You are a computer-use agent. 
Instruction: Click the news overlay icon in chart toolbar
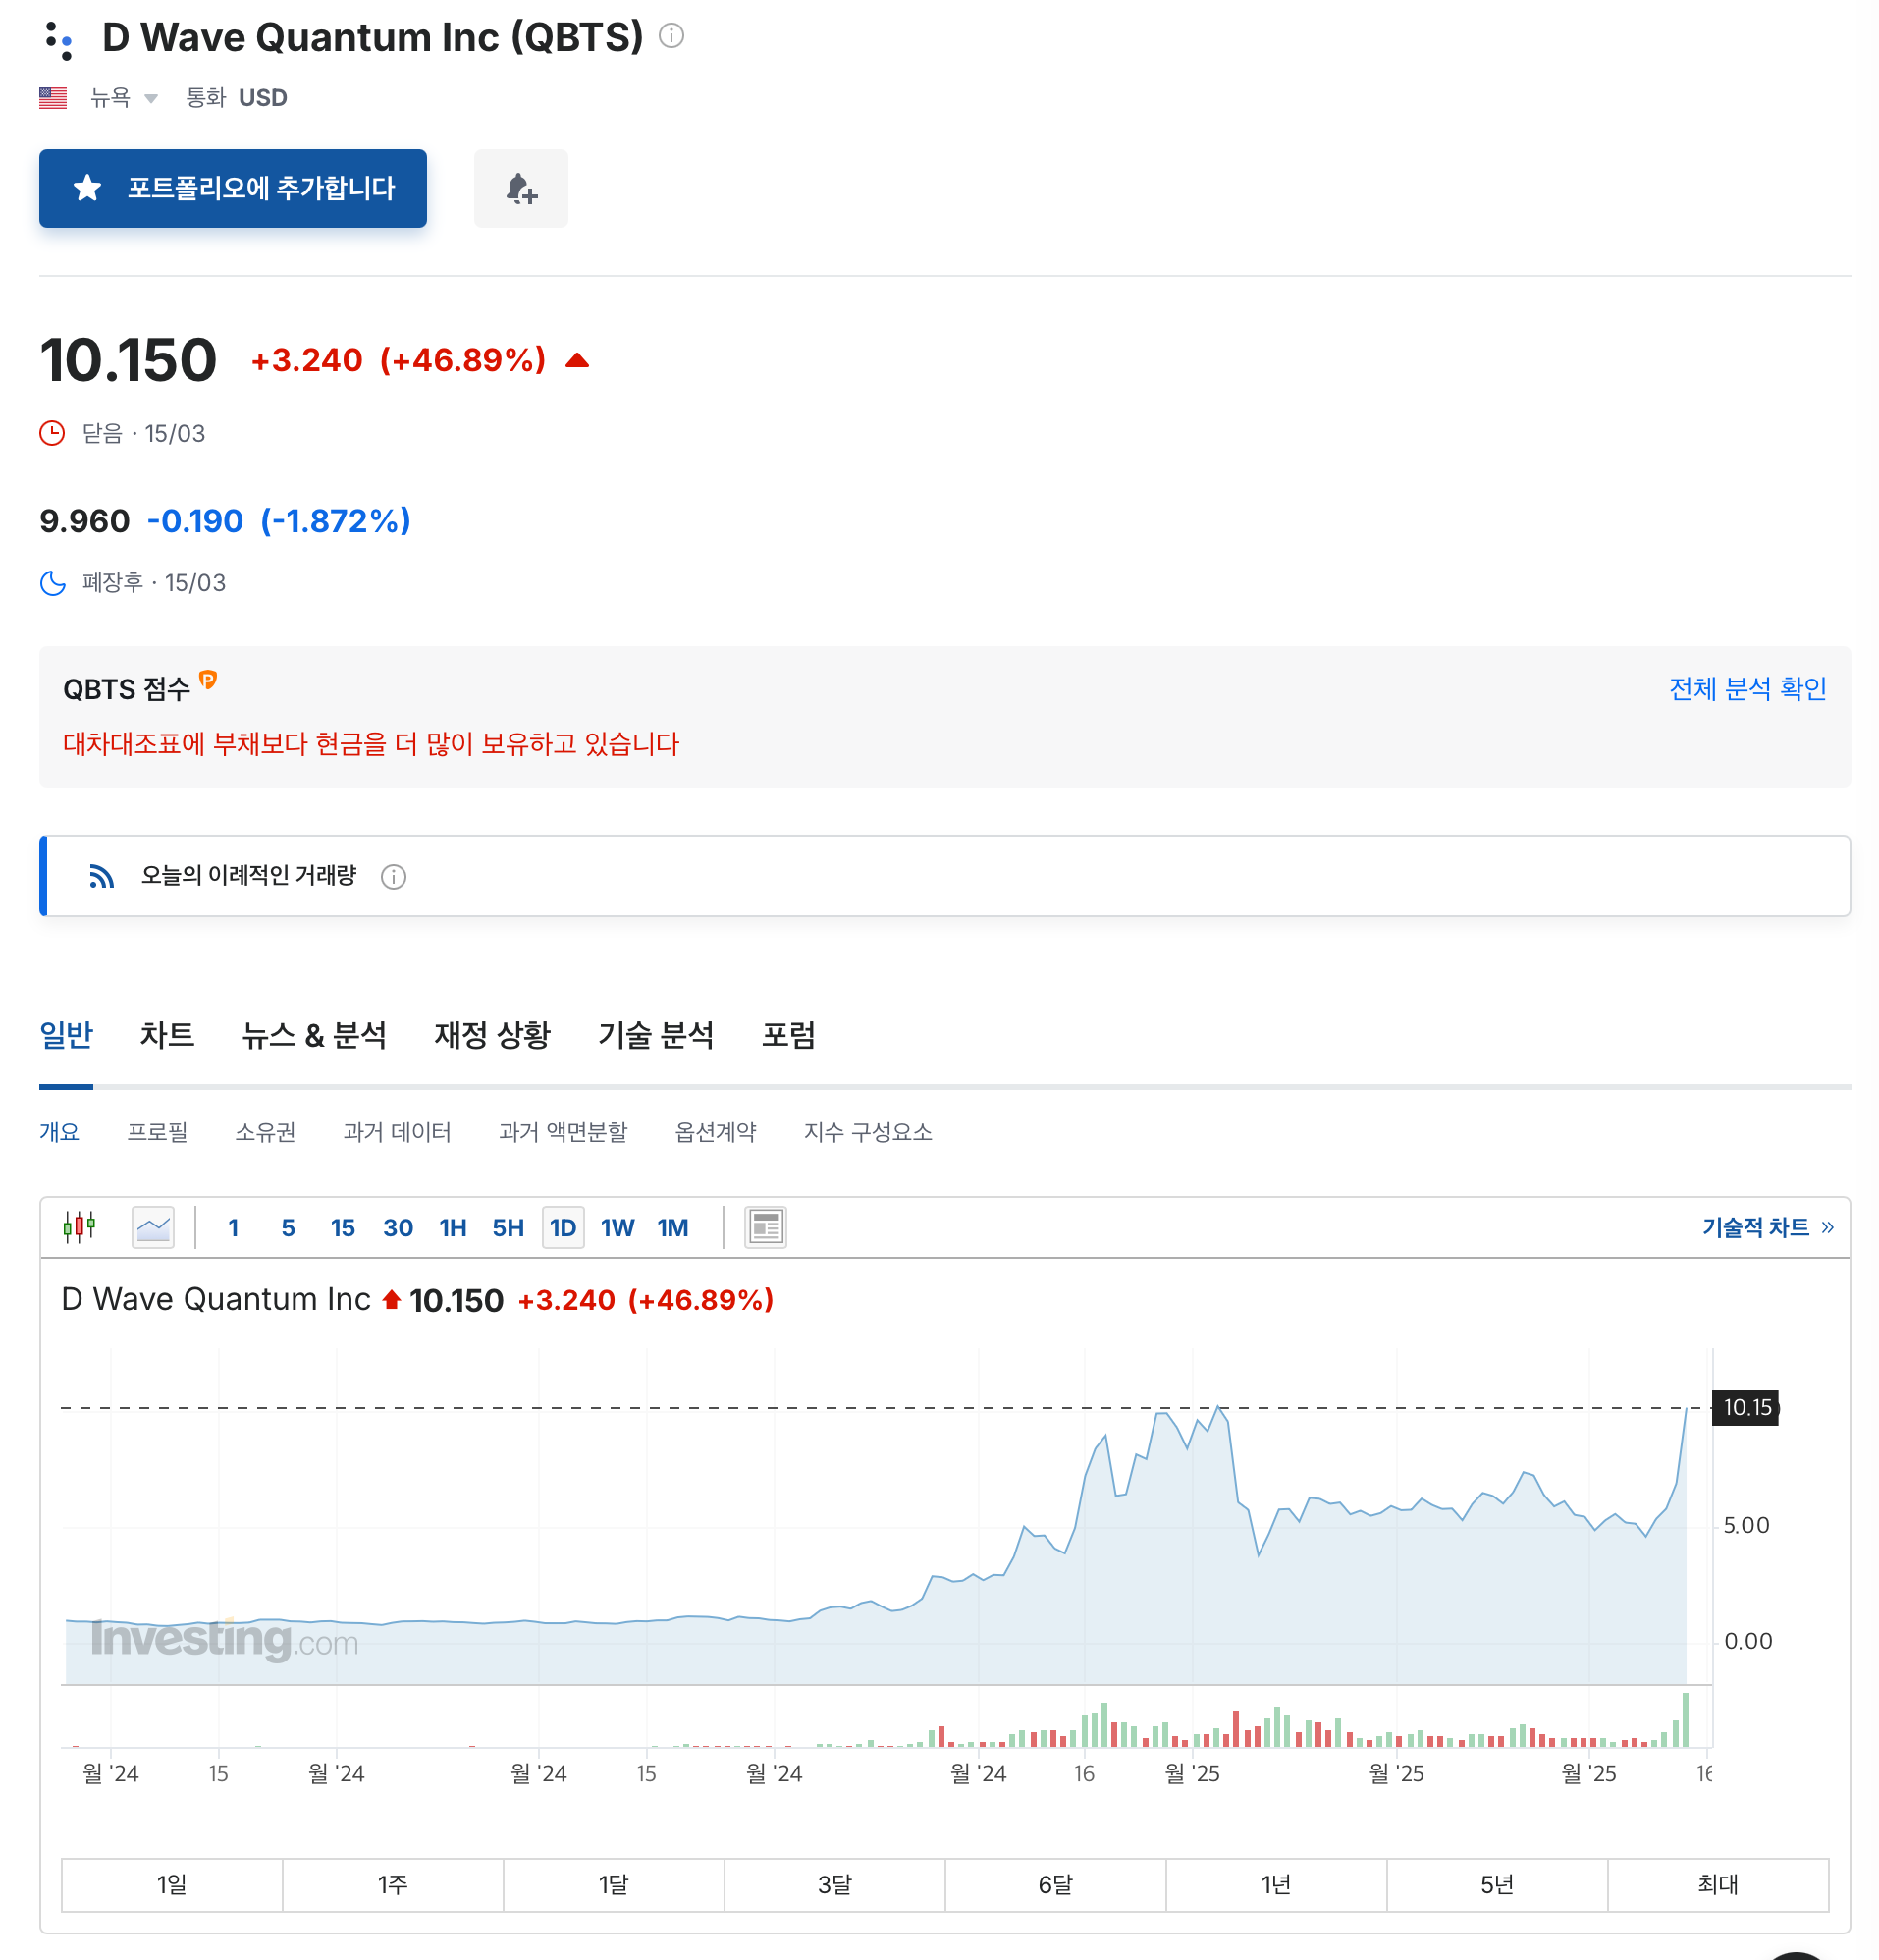[x=766, y=1227]
